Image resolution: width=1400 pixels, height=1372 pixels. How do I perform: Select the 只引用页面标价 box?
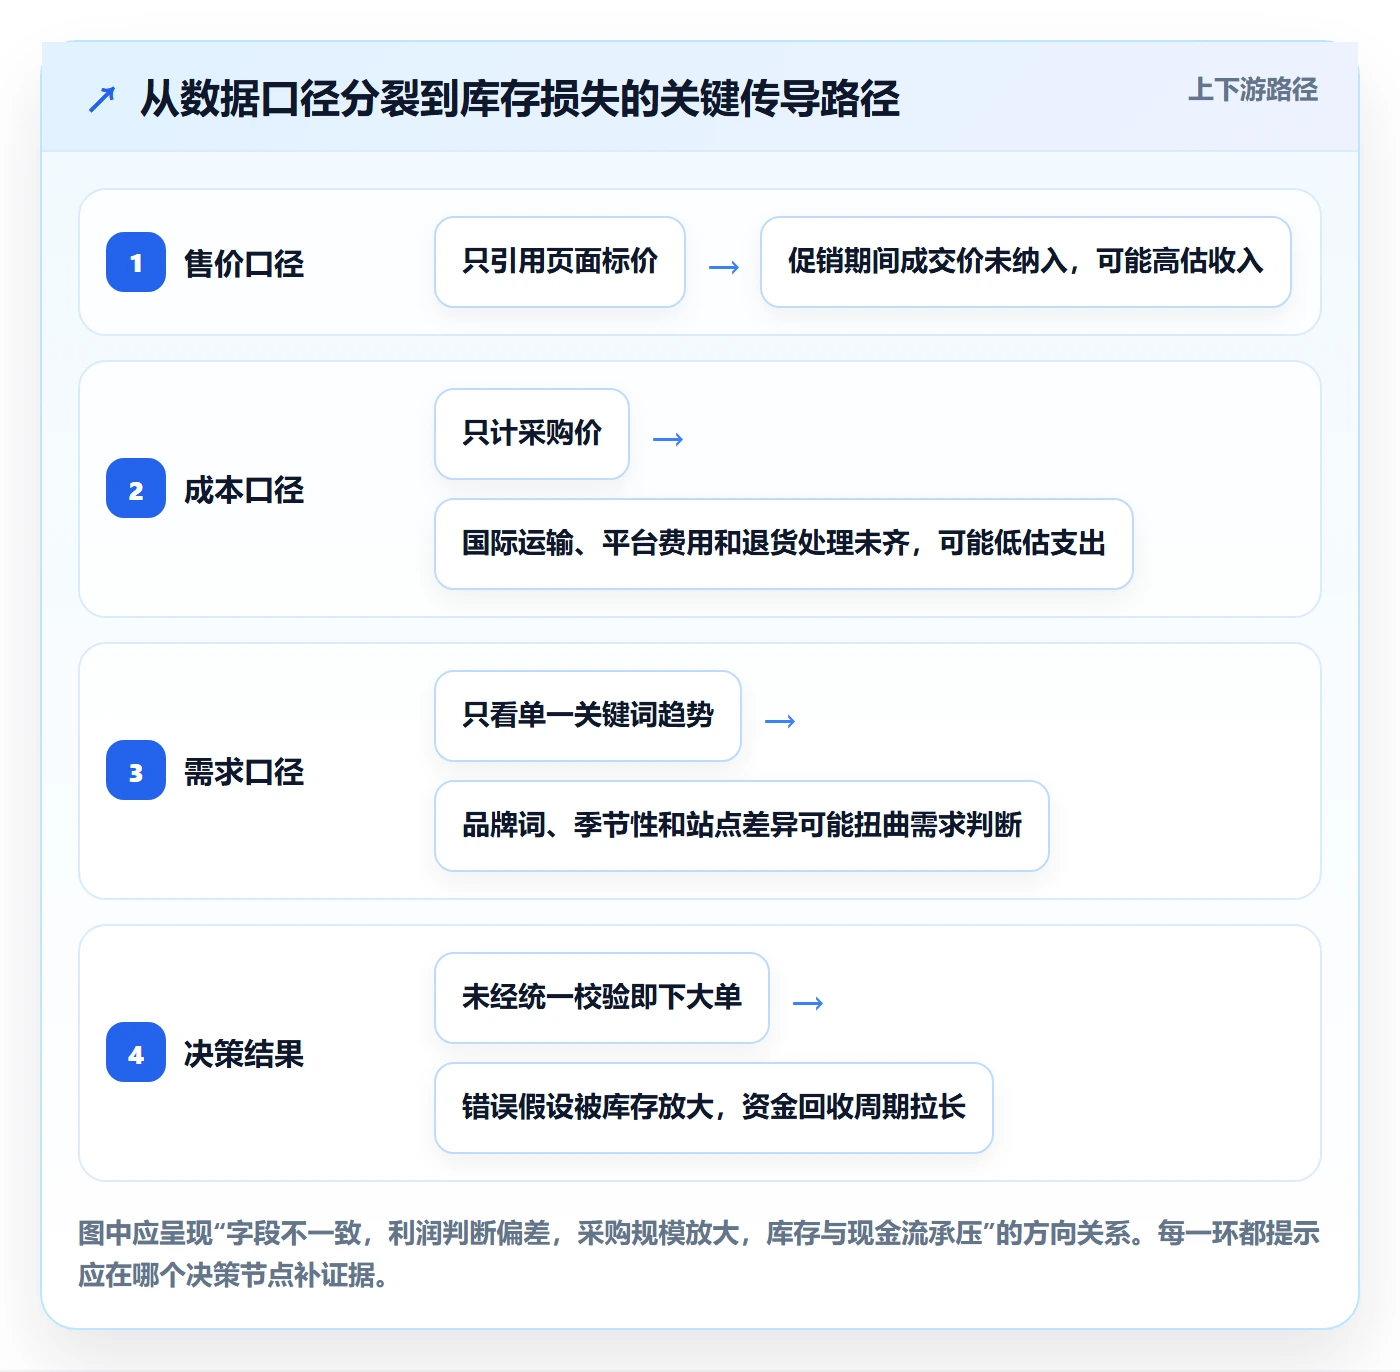tap(560, 262)
